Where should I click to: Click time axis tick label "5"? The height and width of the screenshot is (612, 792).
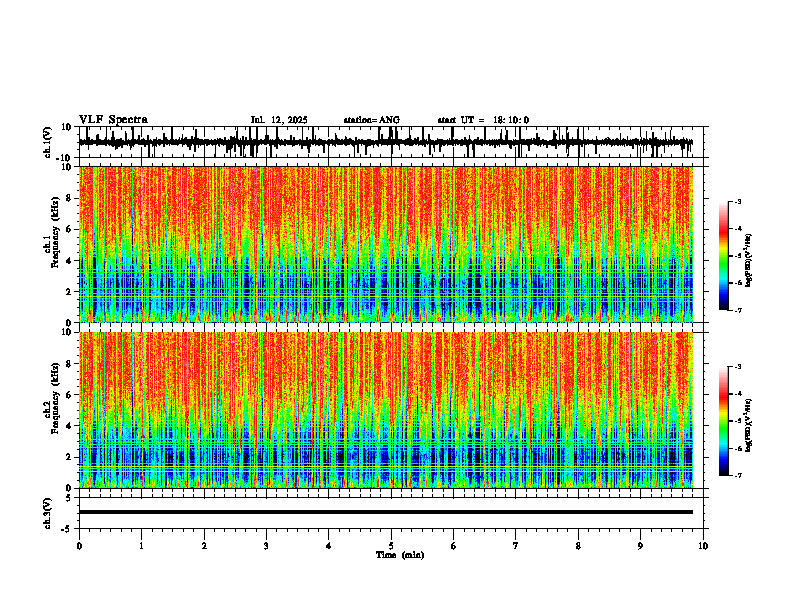click(391, 546)
